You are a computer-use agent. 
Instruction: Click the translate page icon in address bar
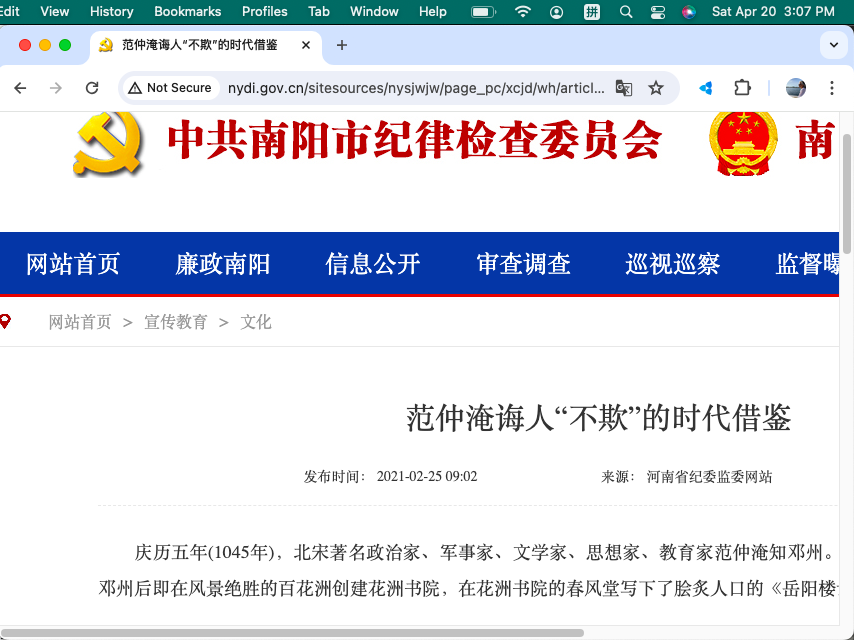(624, 88)
